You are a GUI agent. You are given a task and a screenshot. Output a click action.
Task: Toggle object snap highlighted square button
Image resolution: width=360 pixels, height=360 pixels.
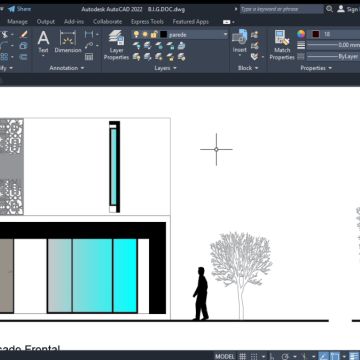(335, 356)
